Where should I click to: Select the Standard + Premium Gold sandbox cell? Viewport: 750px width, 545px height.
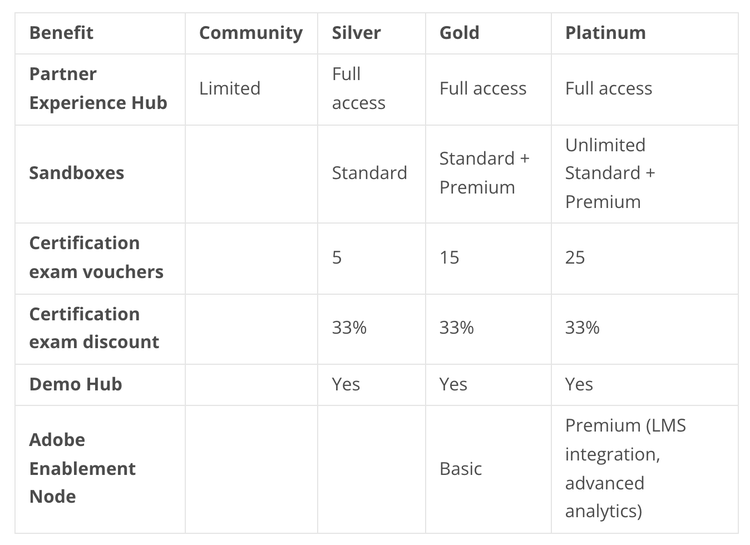(x=484, y=173)
